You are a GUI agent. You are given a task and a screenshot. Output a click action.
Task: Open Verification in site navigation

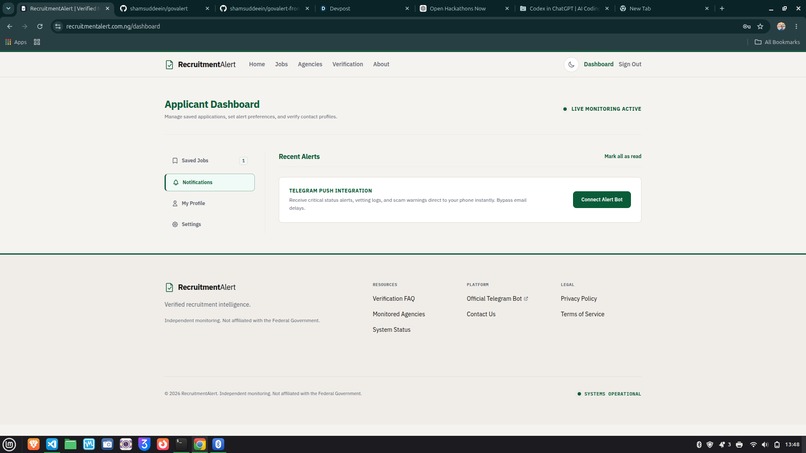point(347,64)
